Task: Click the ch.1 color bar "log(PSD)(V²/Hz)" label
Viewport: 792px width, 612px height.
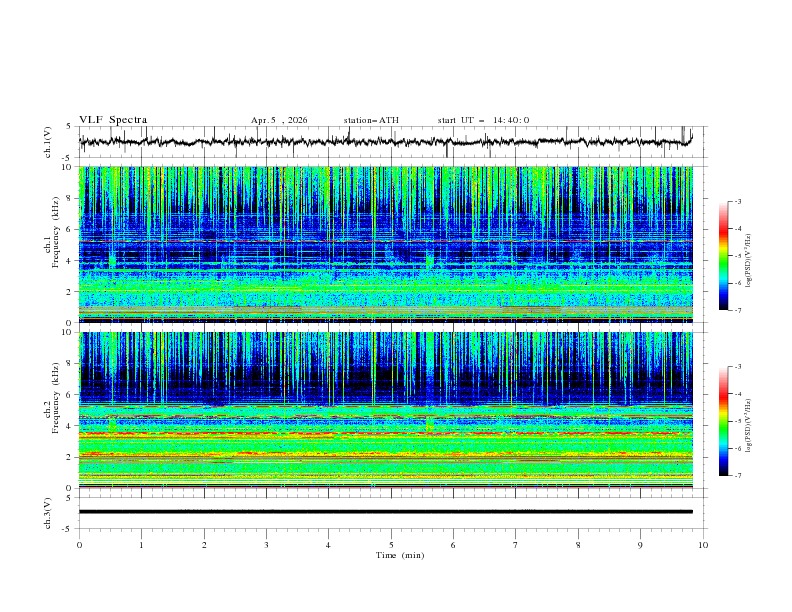Action: click(749, 261)
